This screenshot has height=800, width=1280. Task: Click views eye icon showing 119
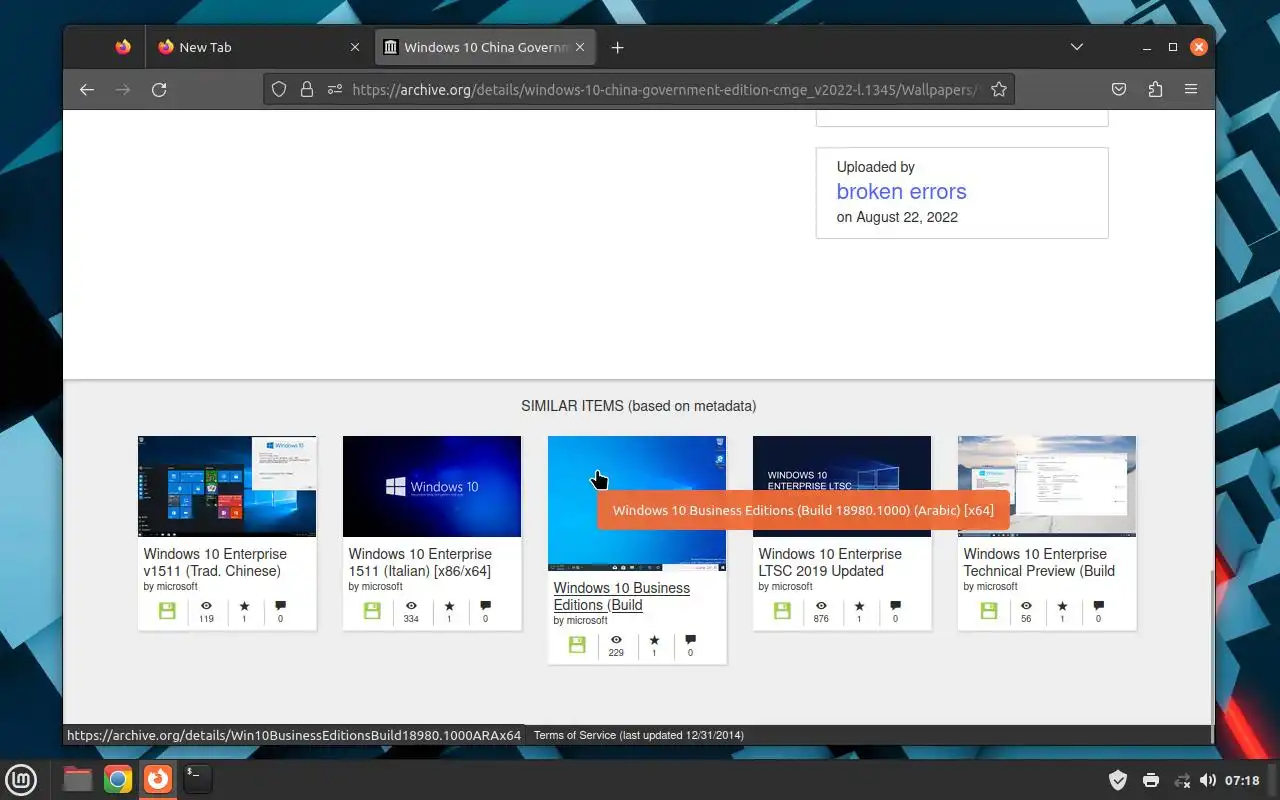pos(206,606)
